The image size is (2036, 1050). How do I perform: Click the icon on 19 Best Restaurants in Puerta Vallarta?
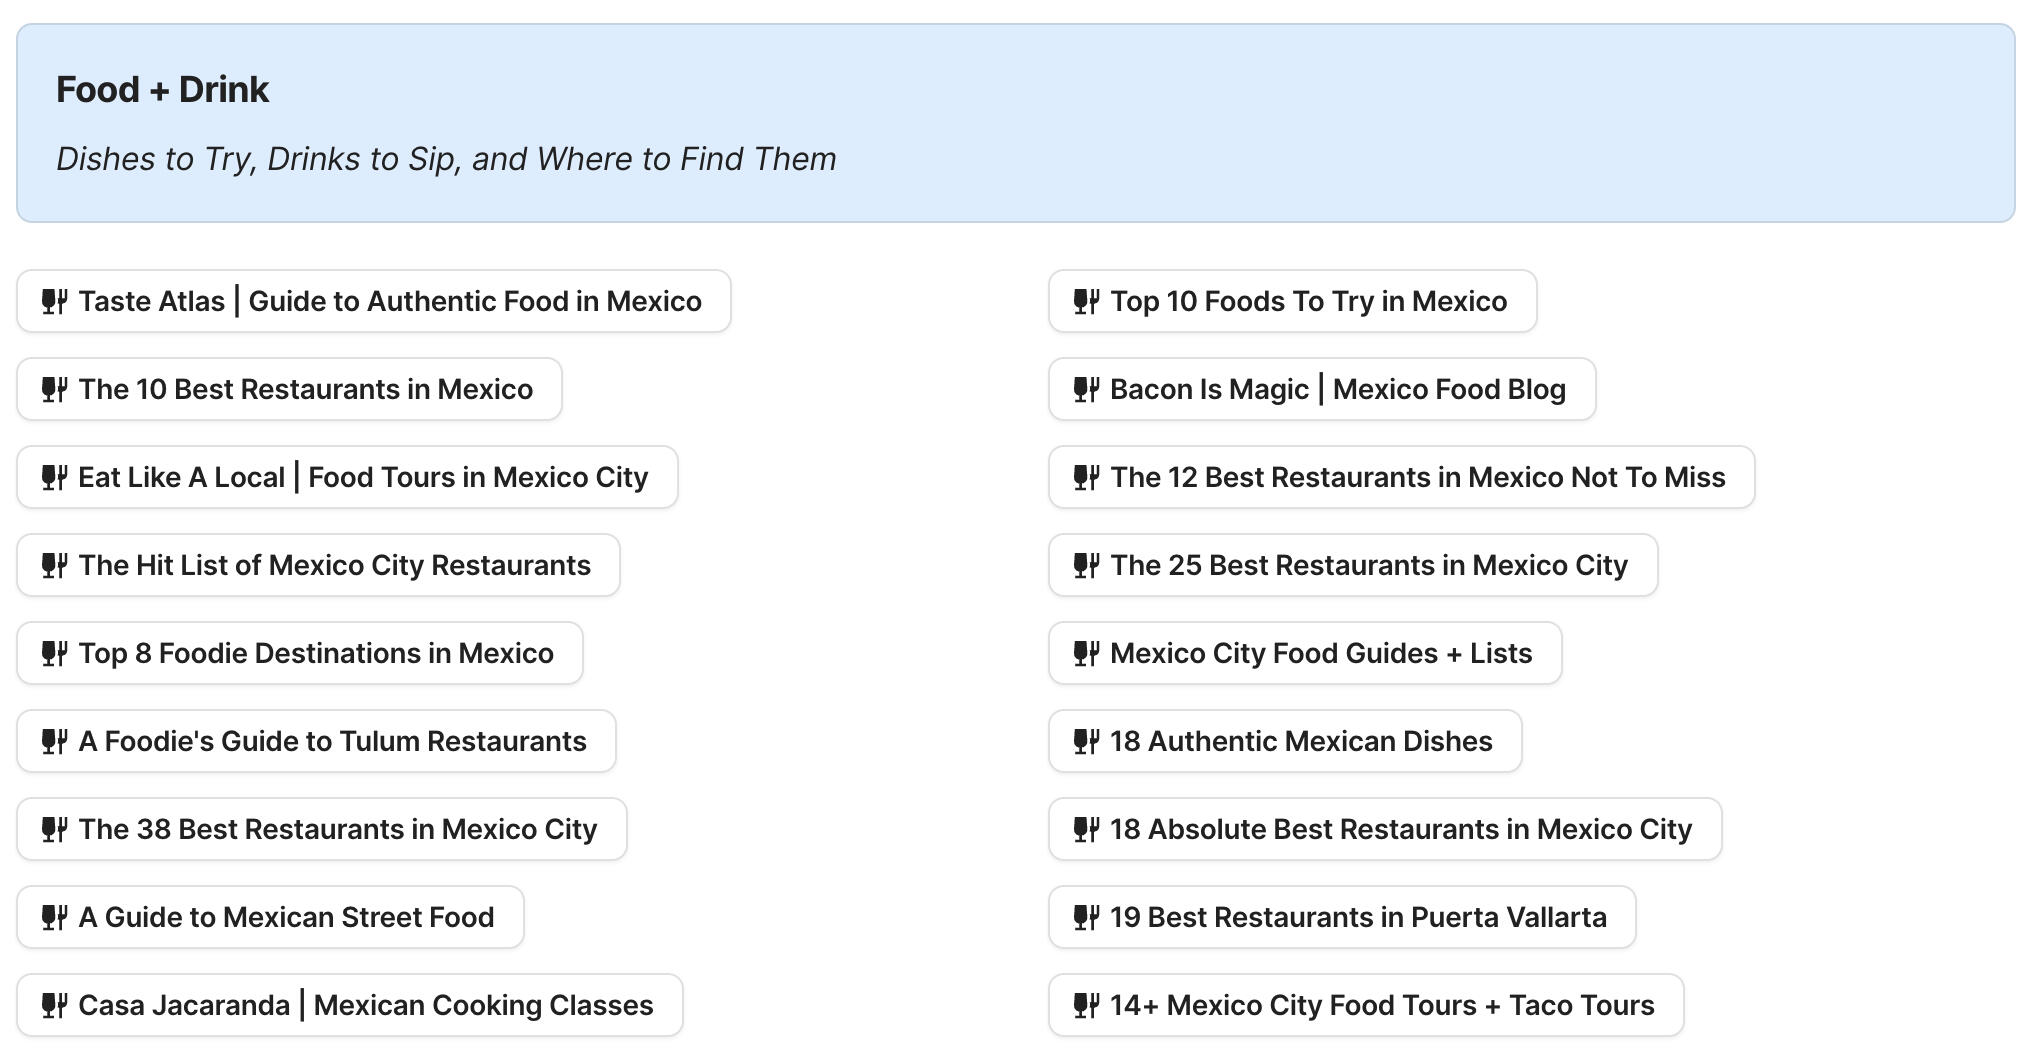[x=1087, y=917]
